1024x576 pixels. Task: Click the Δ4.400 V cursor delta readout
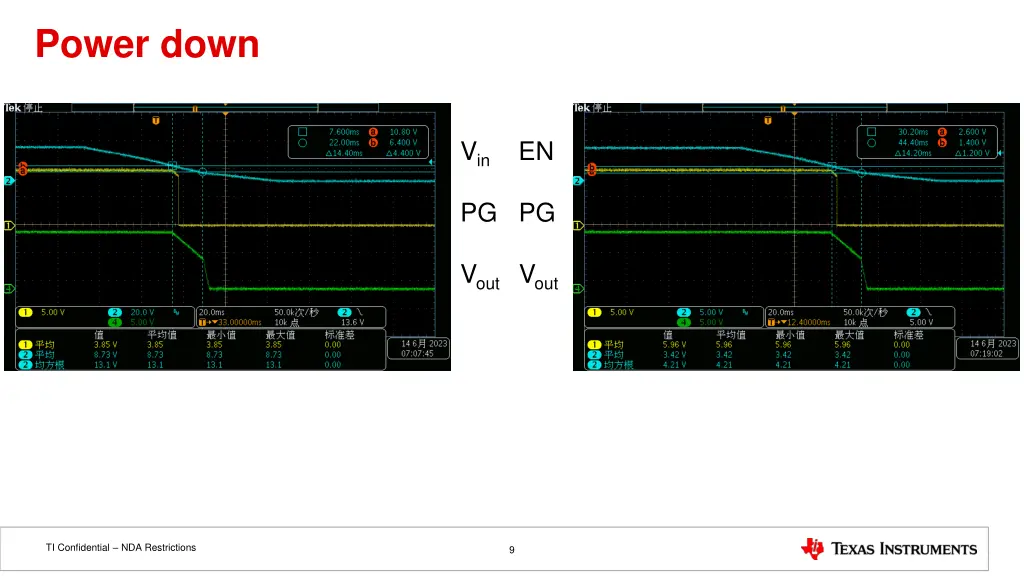coord(404,153)
